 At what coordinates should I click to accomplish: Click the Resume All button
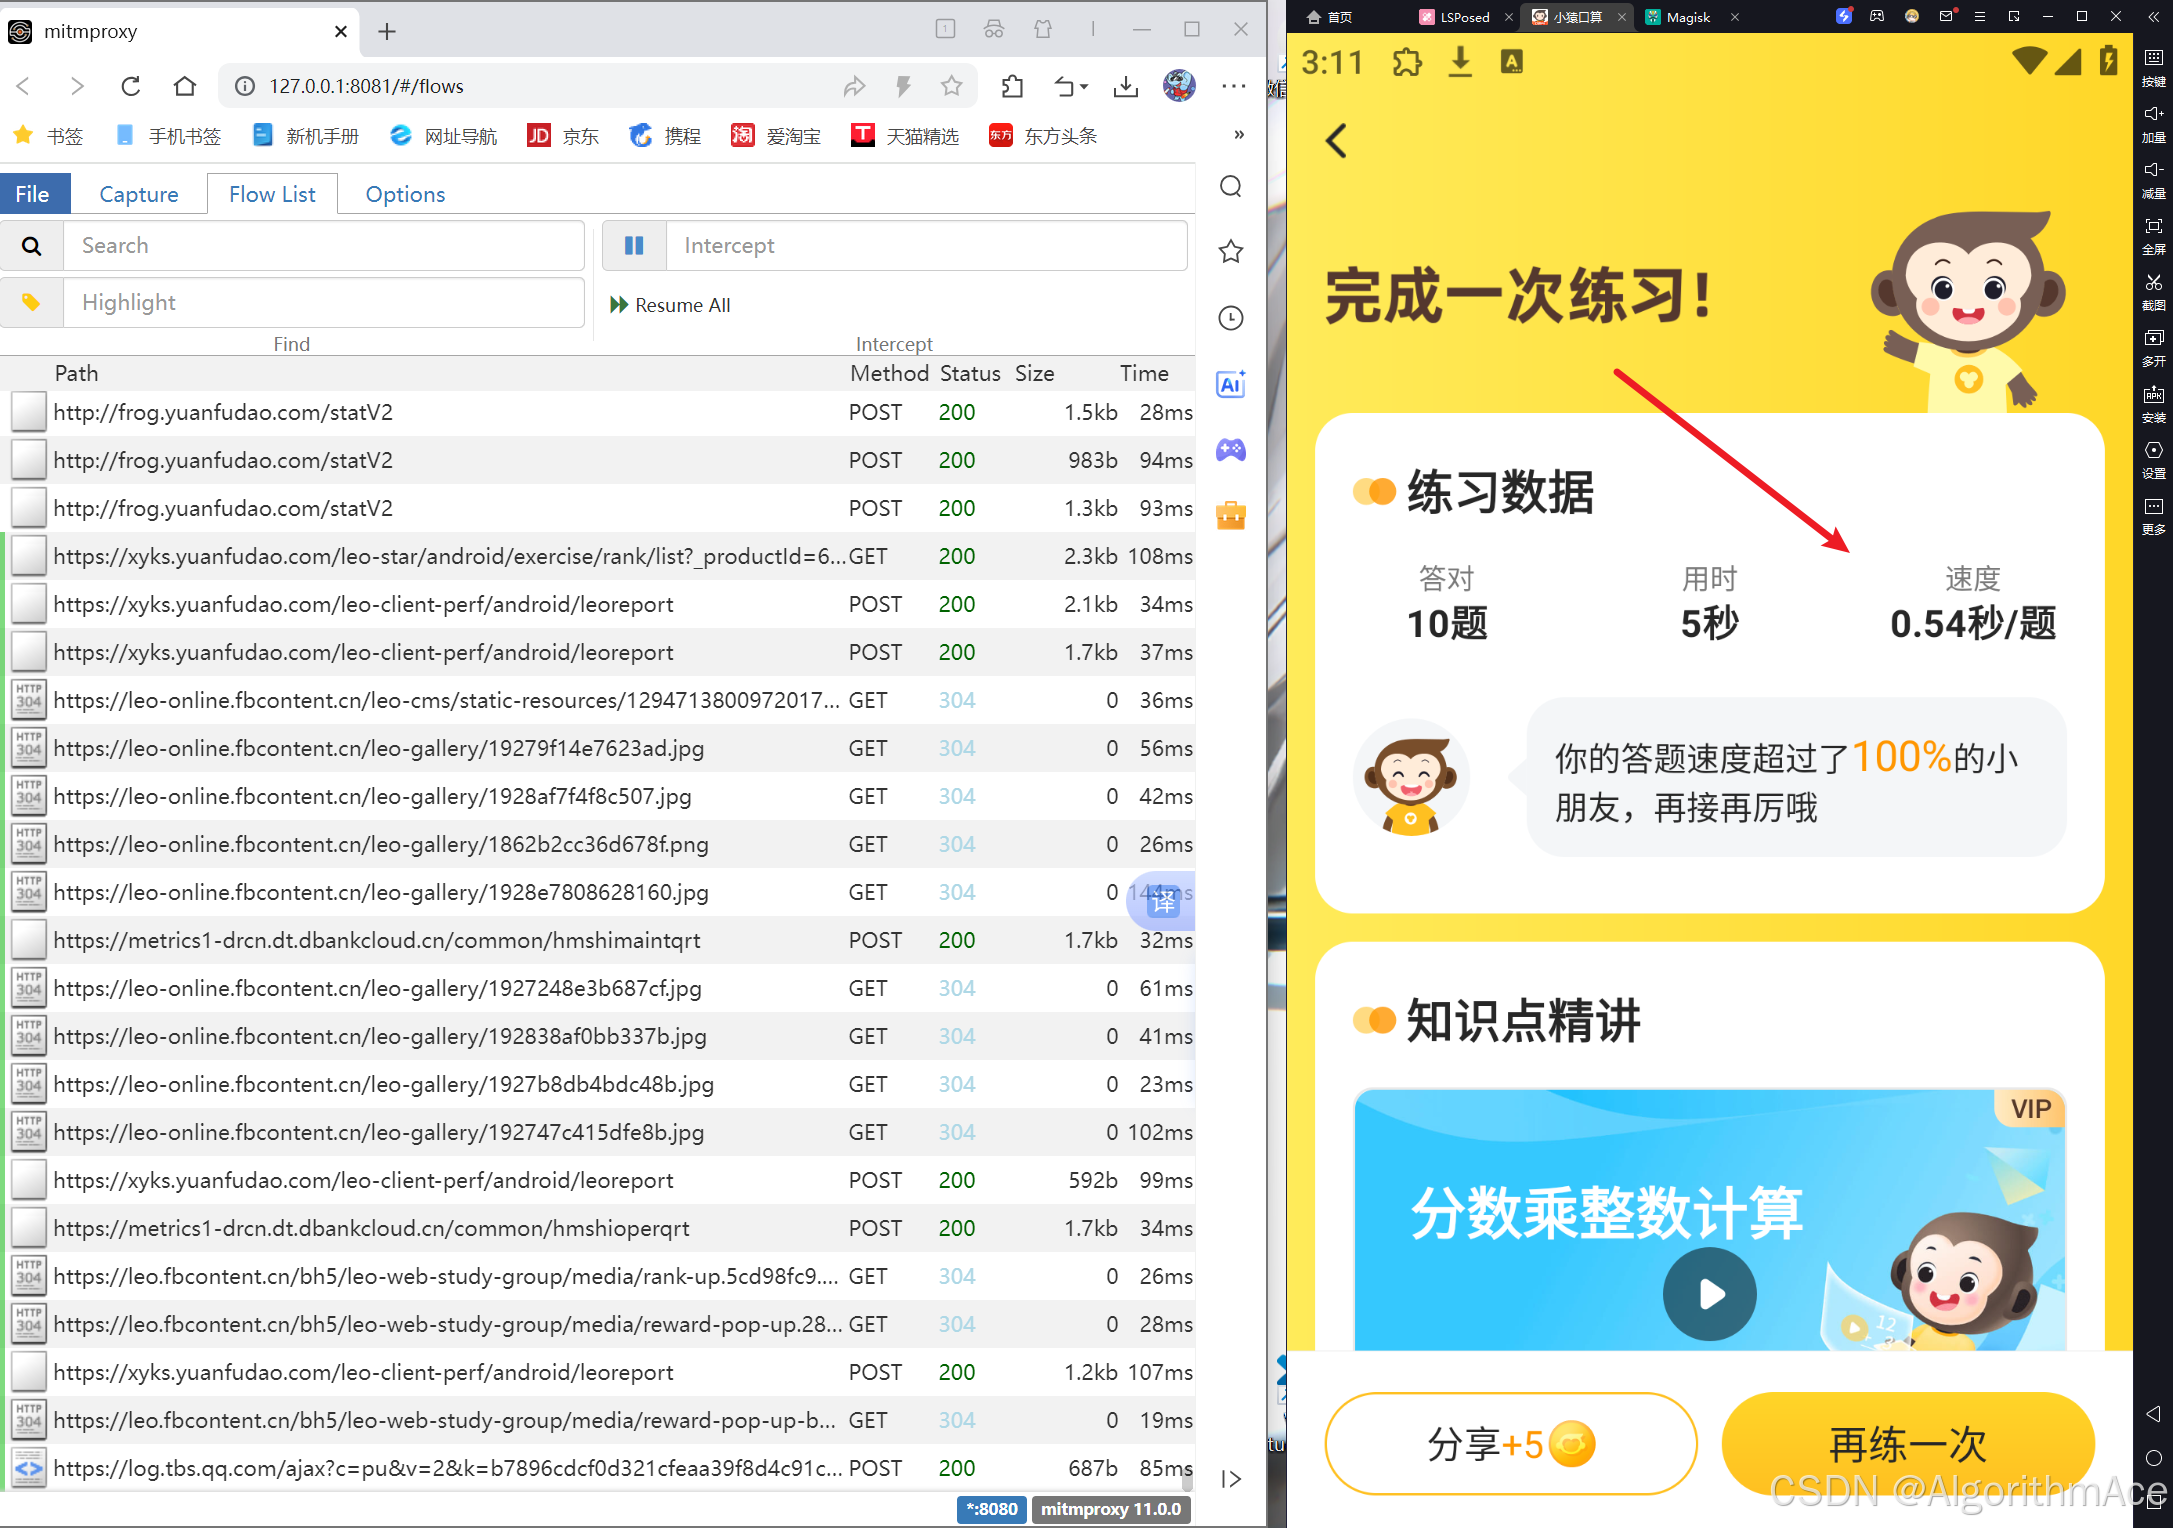(671, 305)
